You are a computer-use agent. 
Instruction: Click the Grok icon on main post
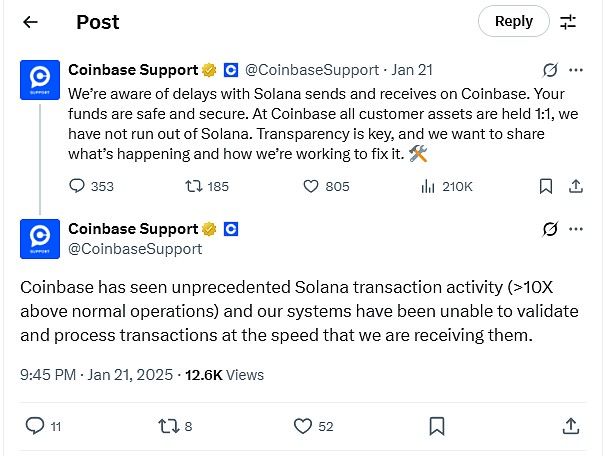[549, 230]
